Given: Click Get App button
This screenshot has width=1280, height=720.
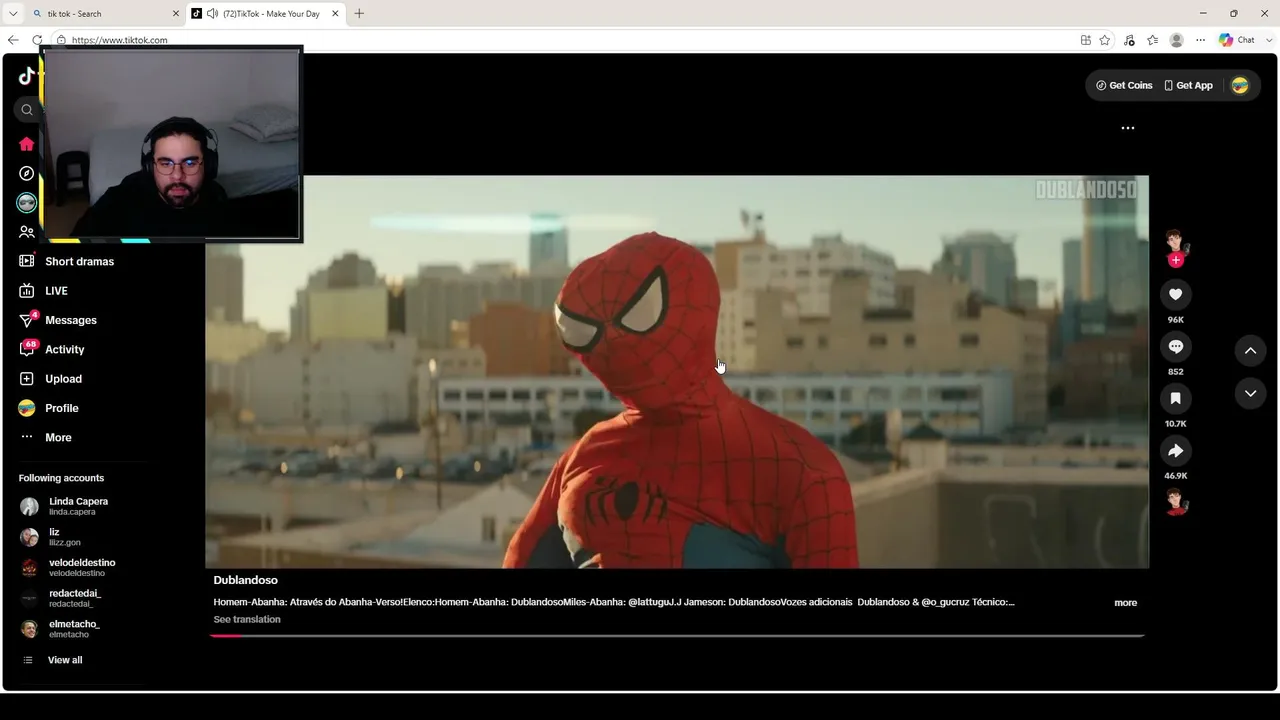Looking at the screenshot, I should pyautogui.click(x=1188, y=86).
